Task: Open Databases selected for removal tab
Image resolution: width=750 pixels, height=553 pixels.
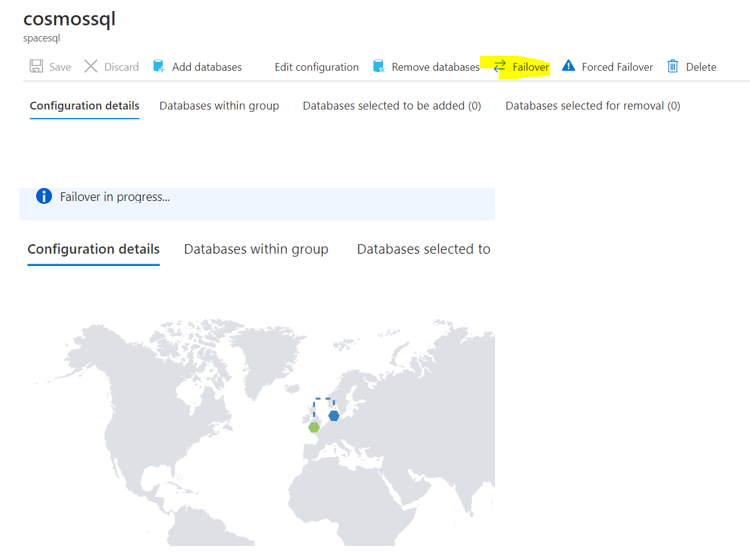Action: point(592,106)
